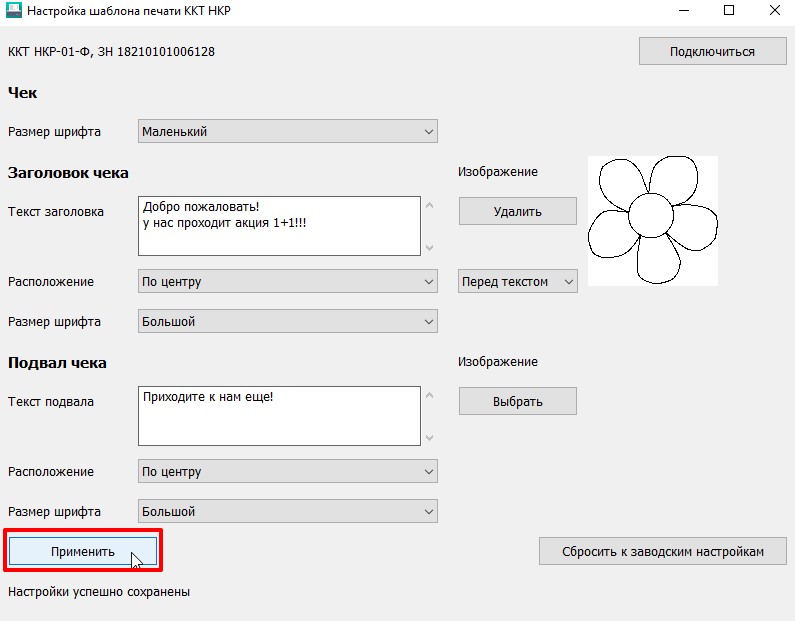
Task: Click header text scroll down arrow
Action: pos(429,247)
